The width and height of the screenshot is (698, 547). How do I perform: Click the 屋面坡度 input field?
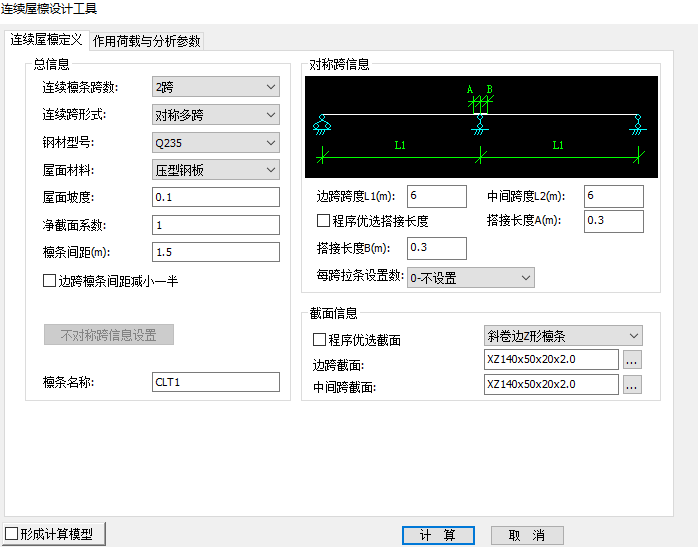pyautogui.click(x=216, y=197)
